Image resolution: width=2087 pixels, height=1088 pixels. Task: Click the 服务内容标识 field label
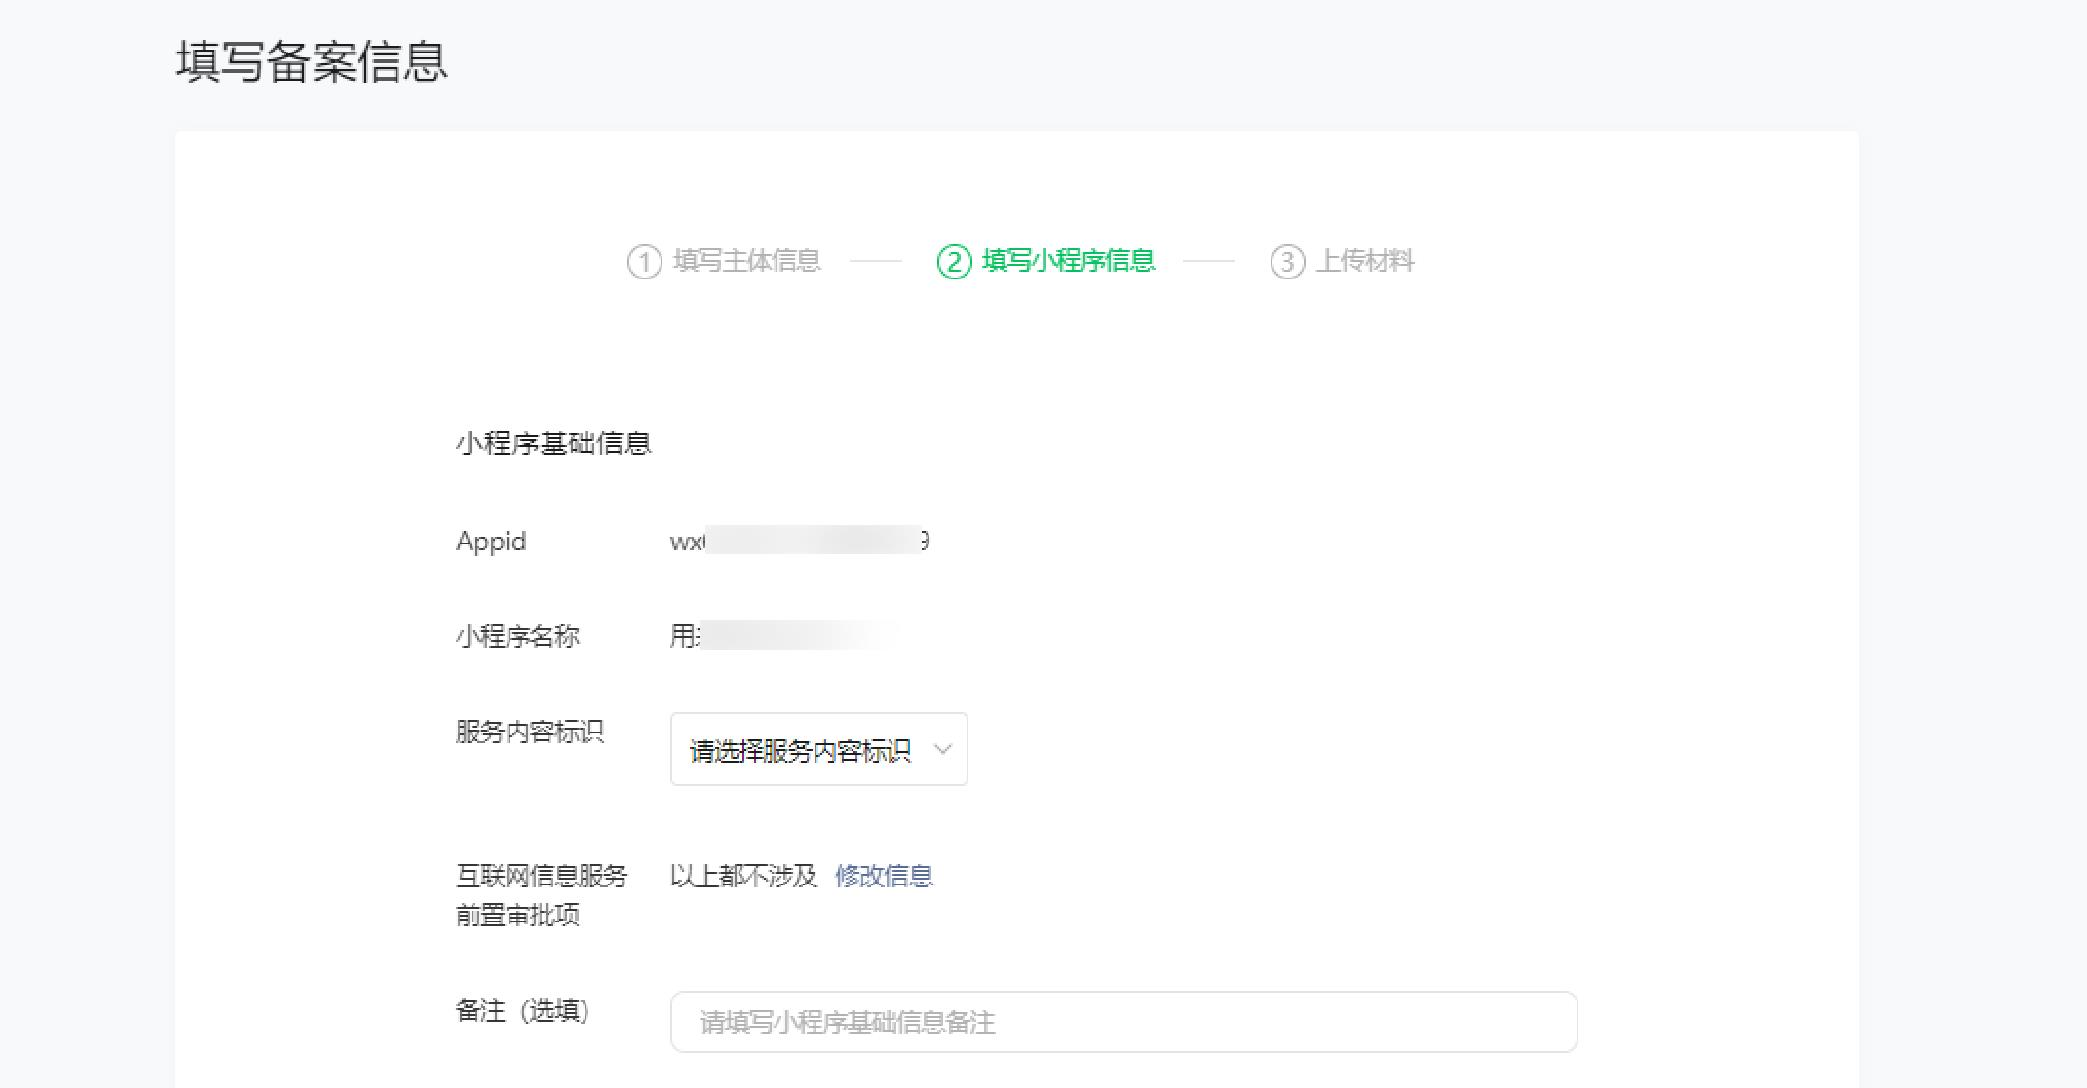point(529,732)
